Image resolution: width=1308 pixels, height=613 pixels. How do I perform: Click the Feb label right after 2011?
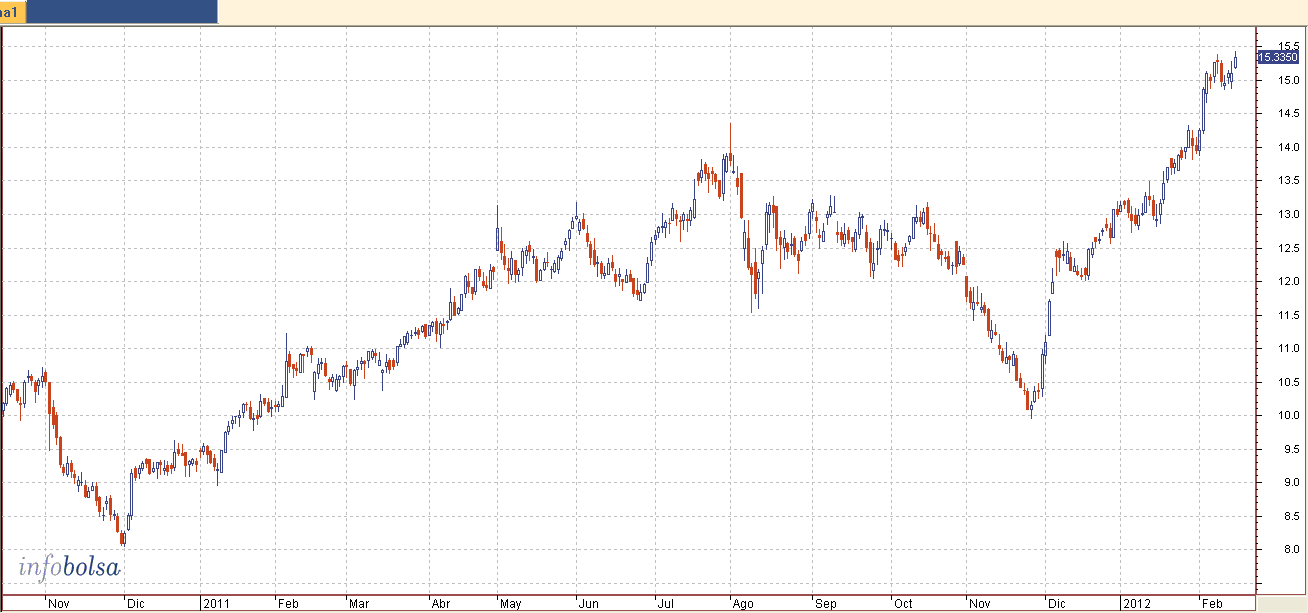coord(289,604)
